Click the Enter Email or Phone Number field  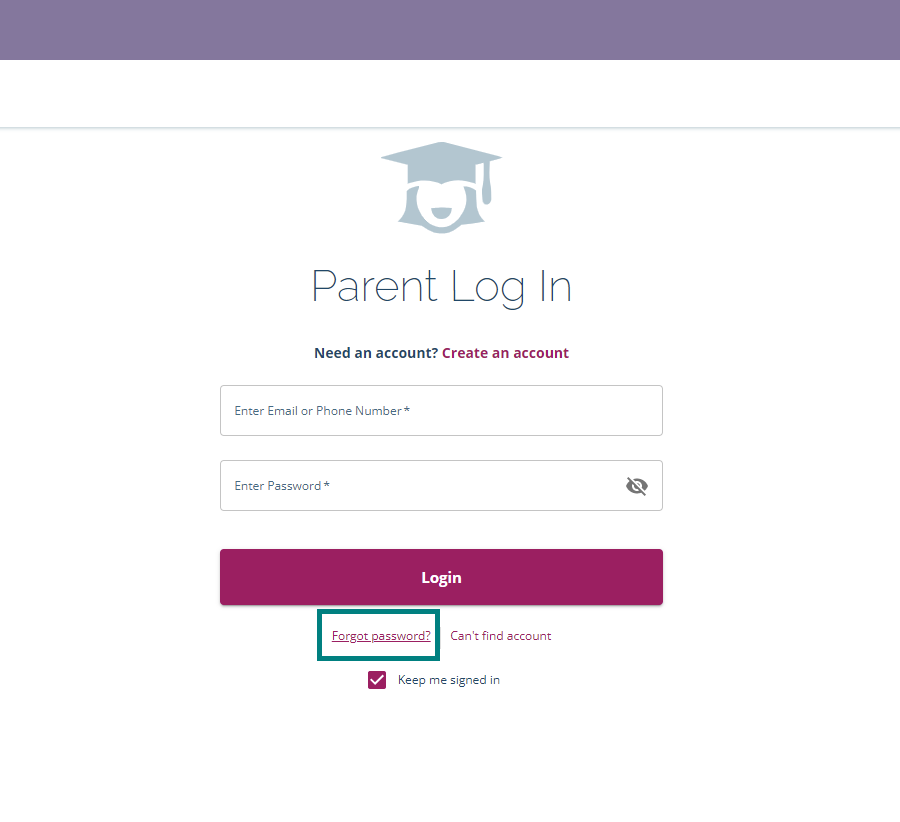click(441, 410)
